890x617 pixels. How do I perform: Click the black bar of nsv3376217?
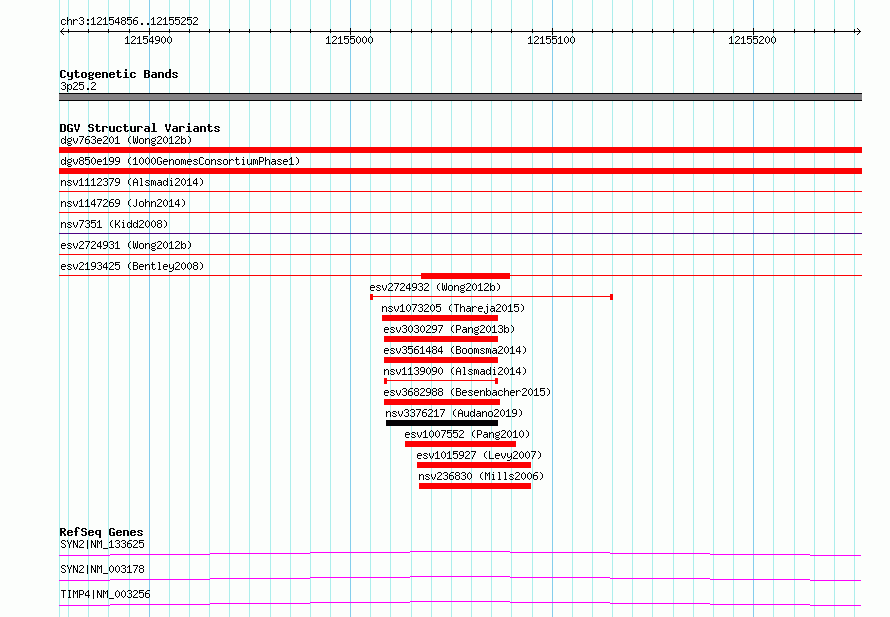click(442, 423)
